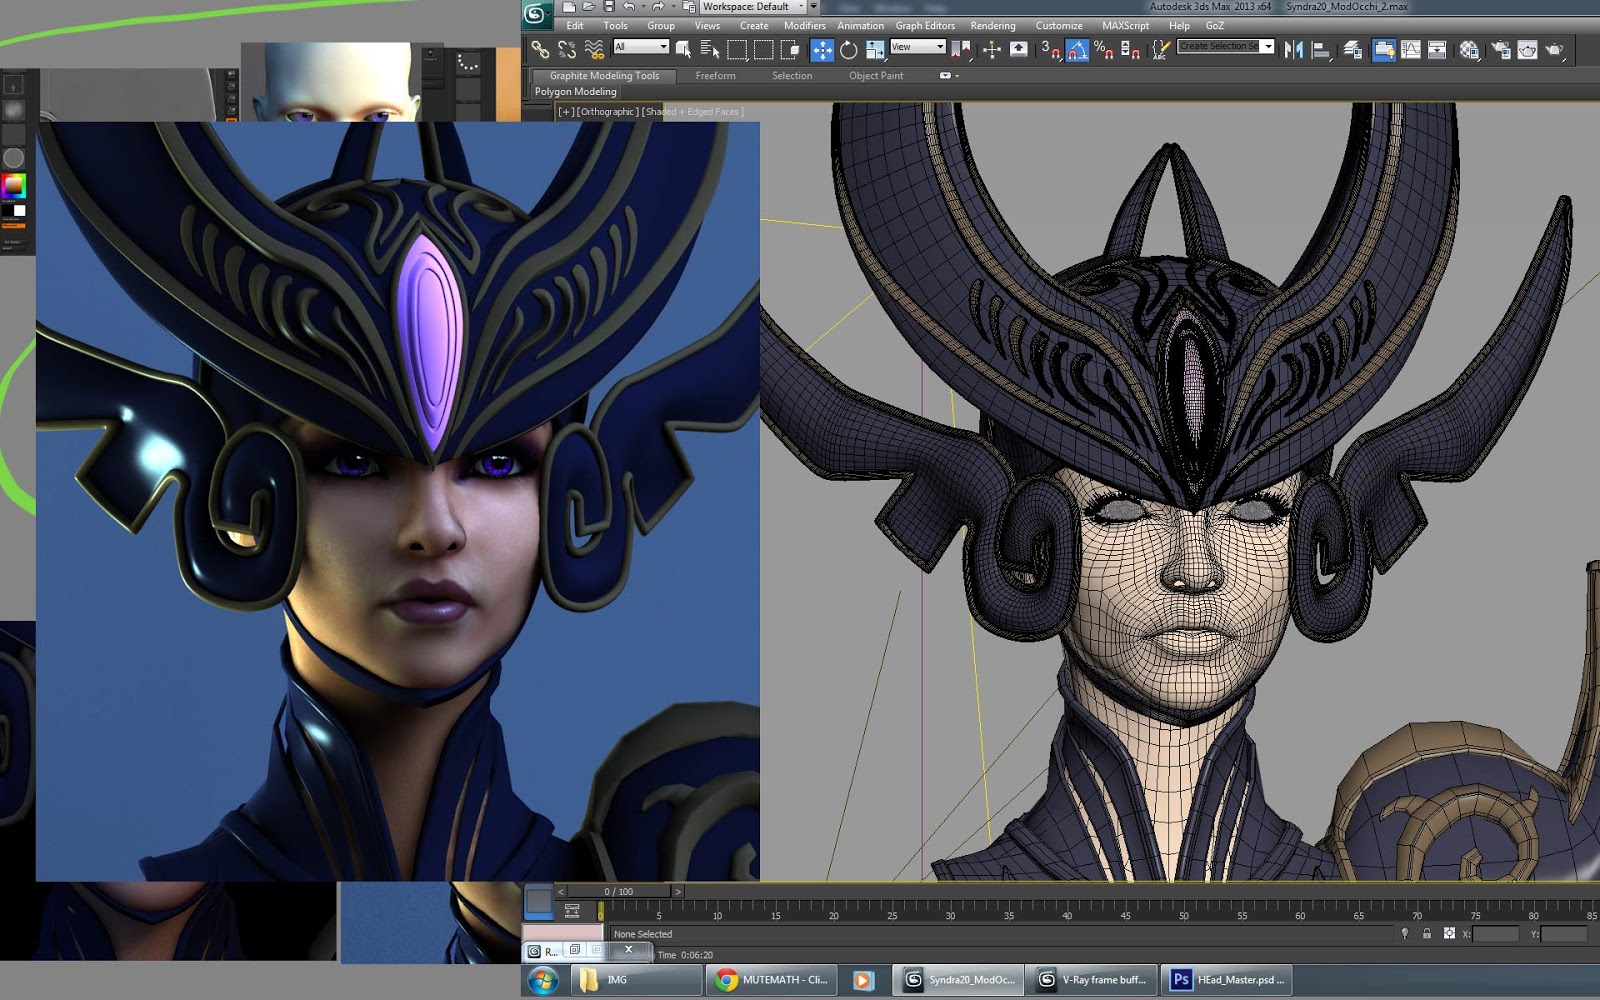Open the Edit Named Selection Sets icon
Viewport: 1600px width, 1000px height.
(1160, 49)
